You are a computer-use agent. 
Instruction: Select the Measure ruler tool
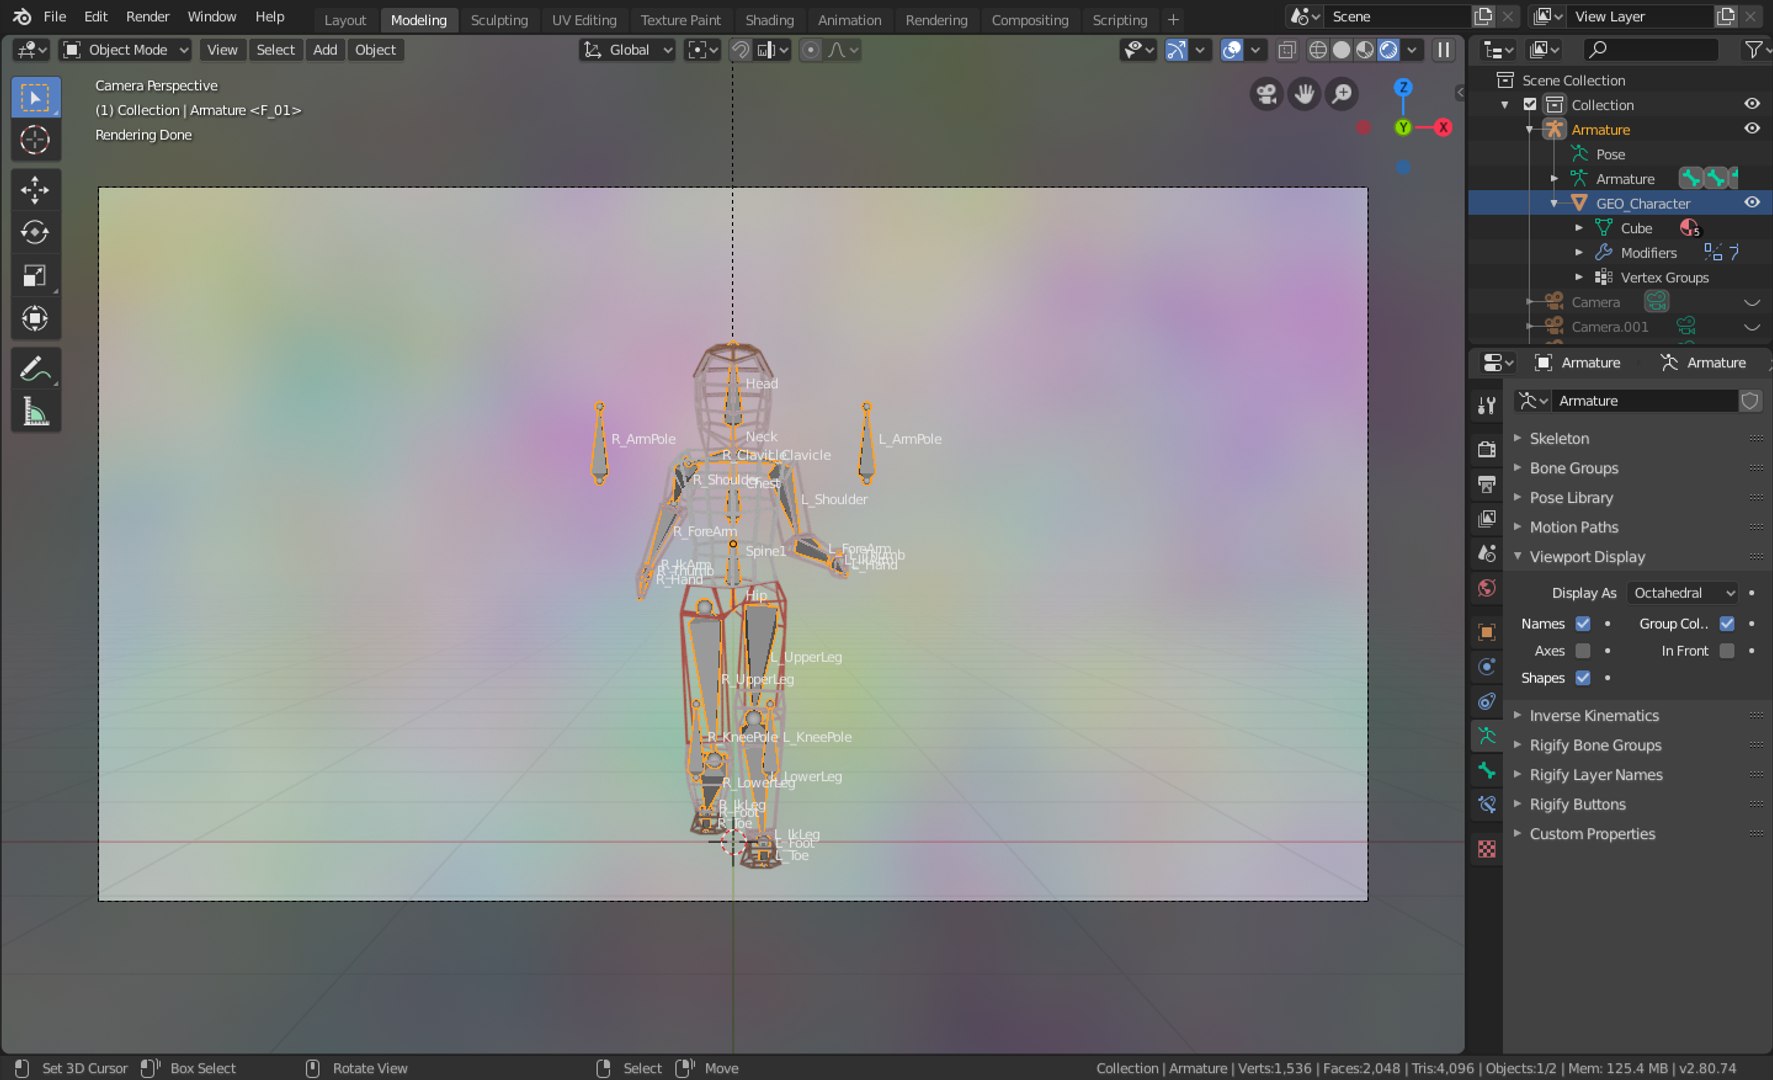click(35, 412)
